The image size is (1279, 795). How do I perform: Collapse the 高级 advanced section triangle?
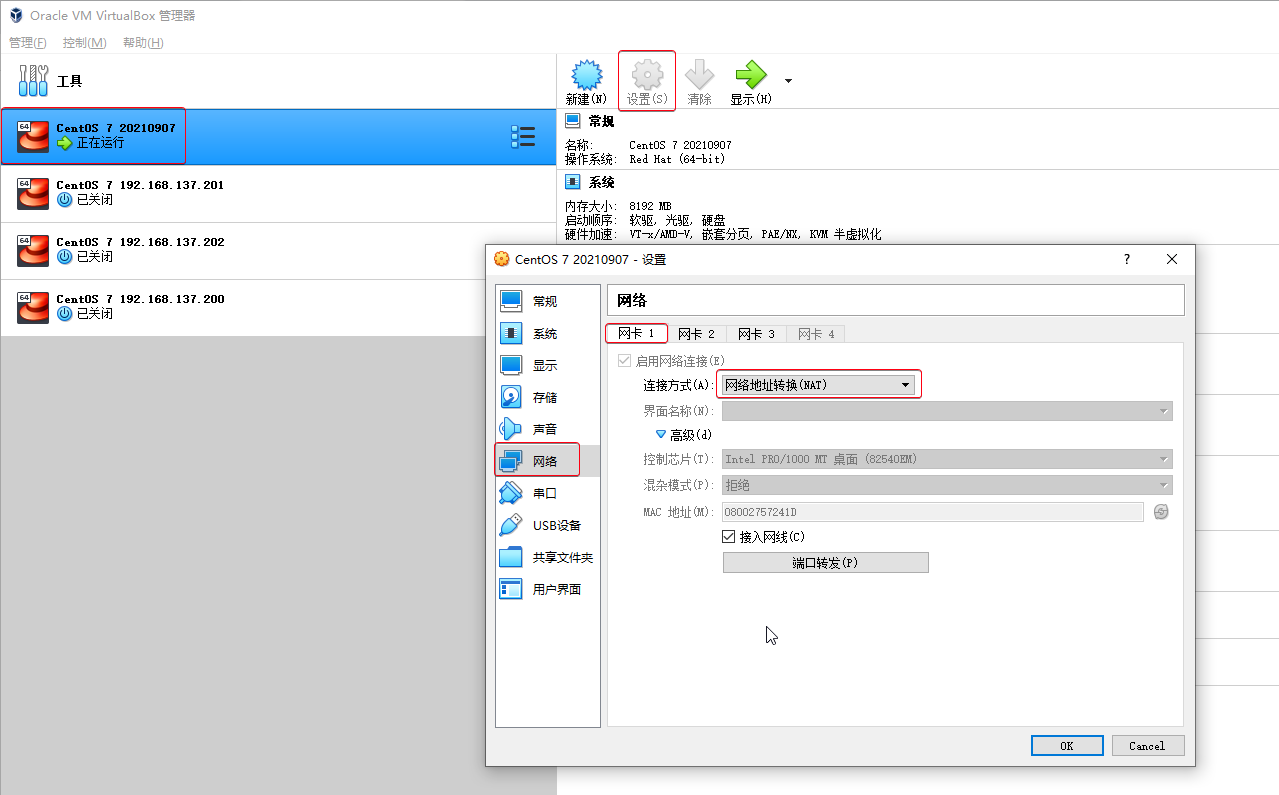660,435
